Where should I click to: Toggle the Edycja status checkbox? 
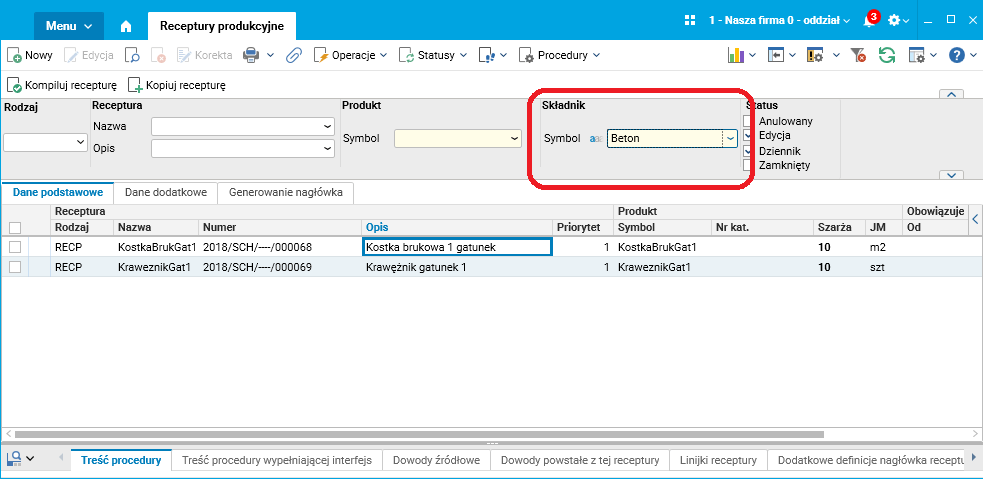pyautogui.click(x=747, y=135)
